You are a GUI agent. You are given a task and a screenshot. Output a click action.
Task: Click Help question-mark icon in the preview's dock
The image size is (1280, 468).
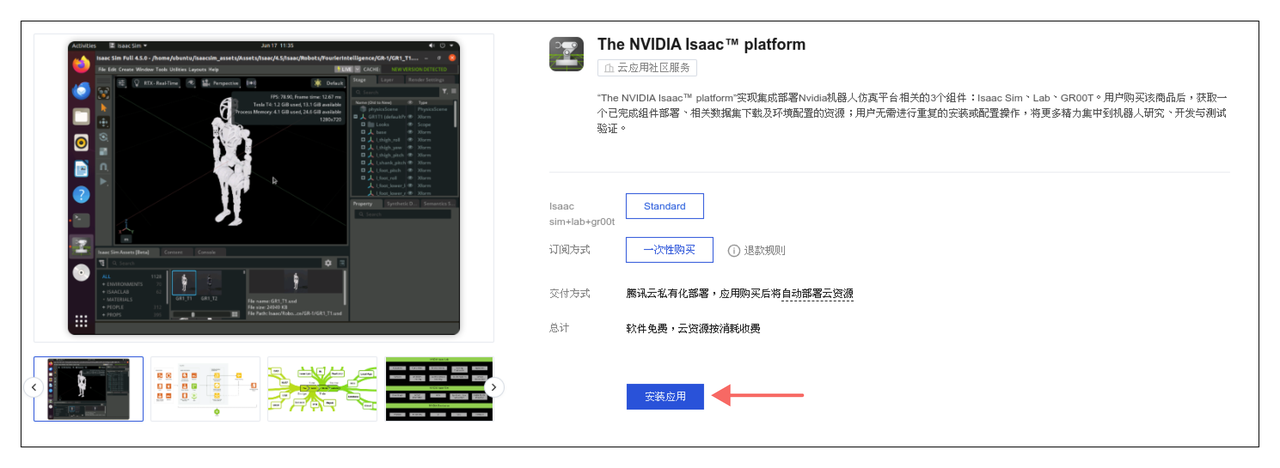(x=81, y=195)
